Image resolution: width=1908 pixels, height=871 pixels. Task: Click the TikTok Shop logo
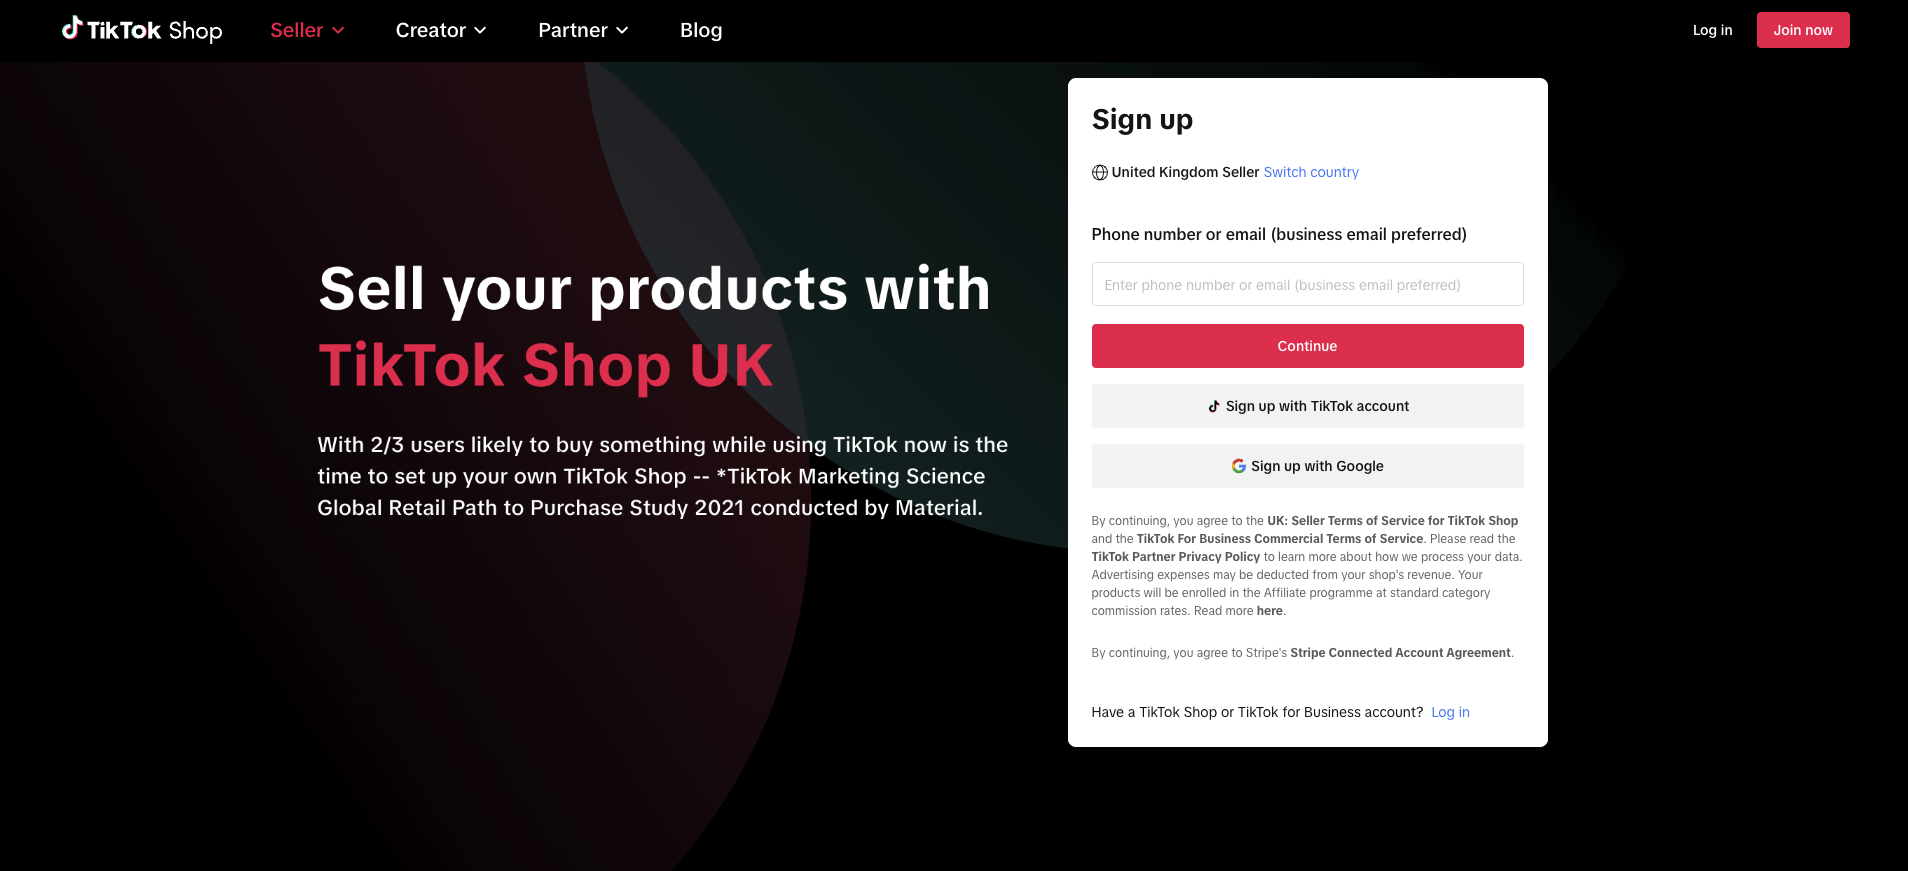pyautogui.click(x=142, y=30)
